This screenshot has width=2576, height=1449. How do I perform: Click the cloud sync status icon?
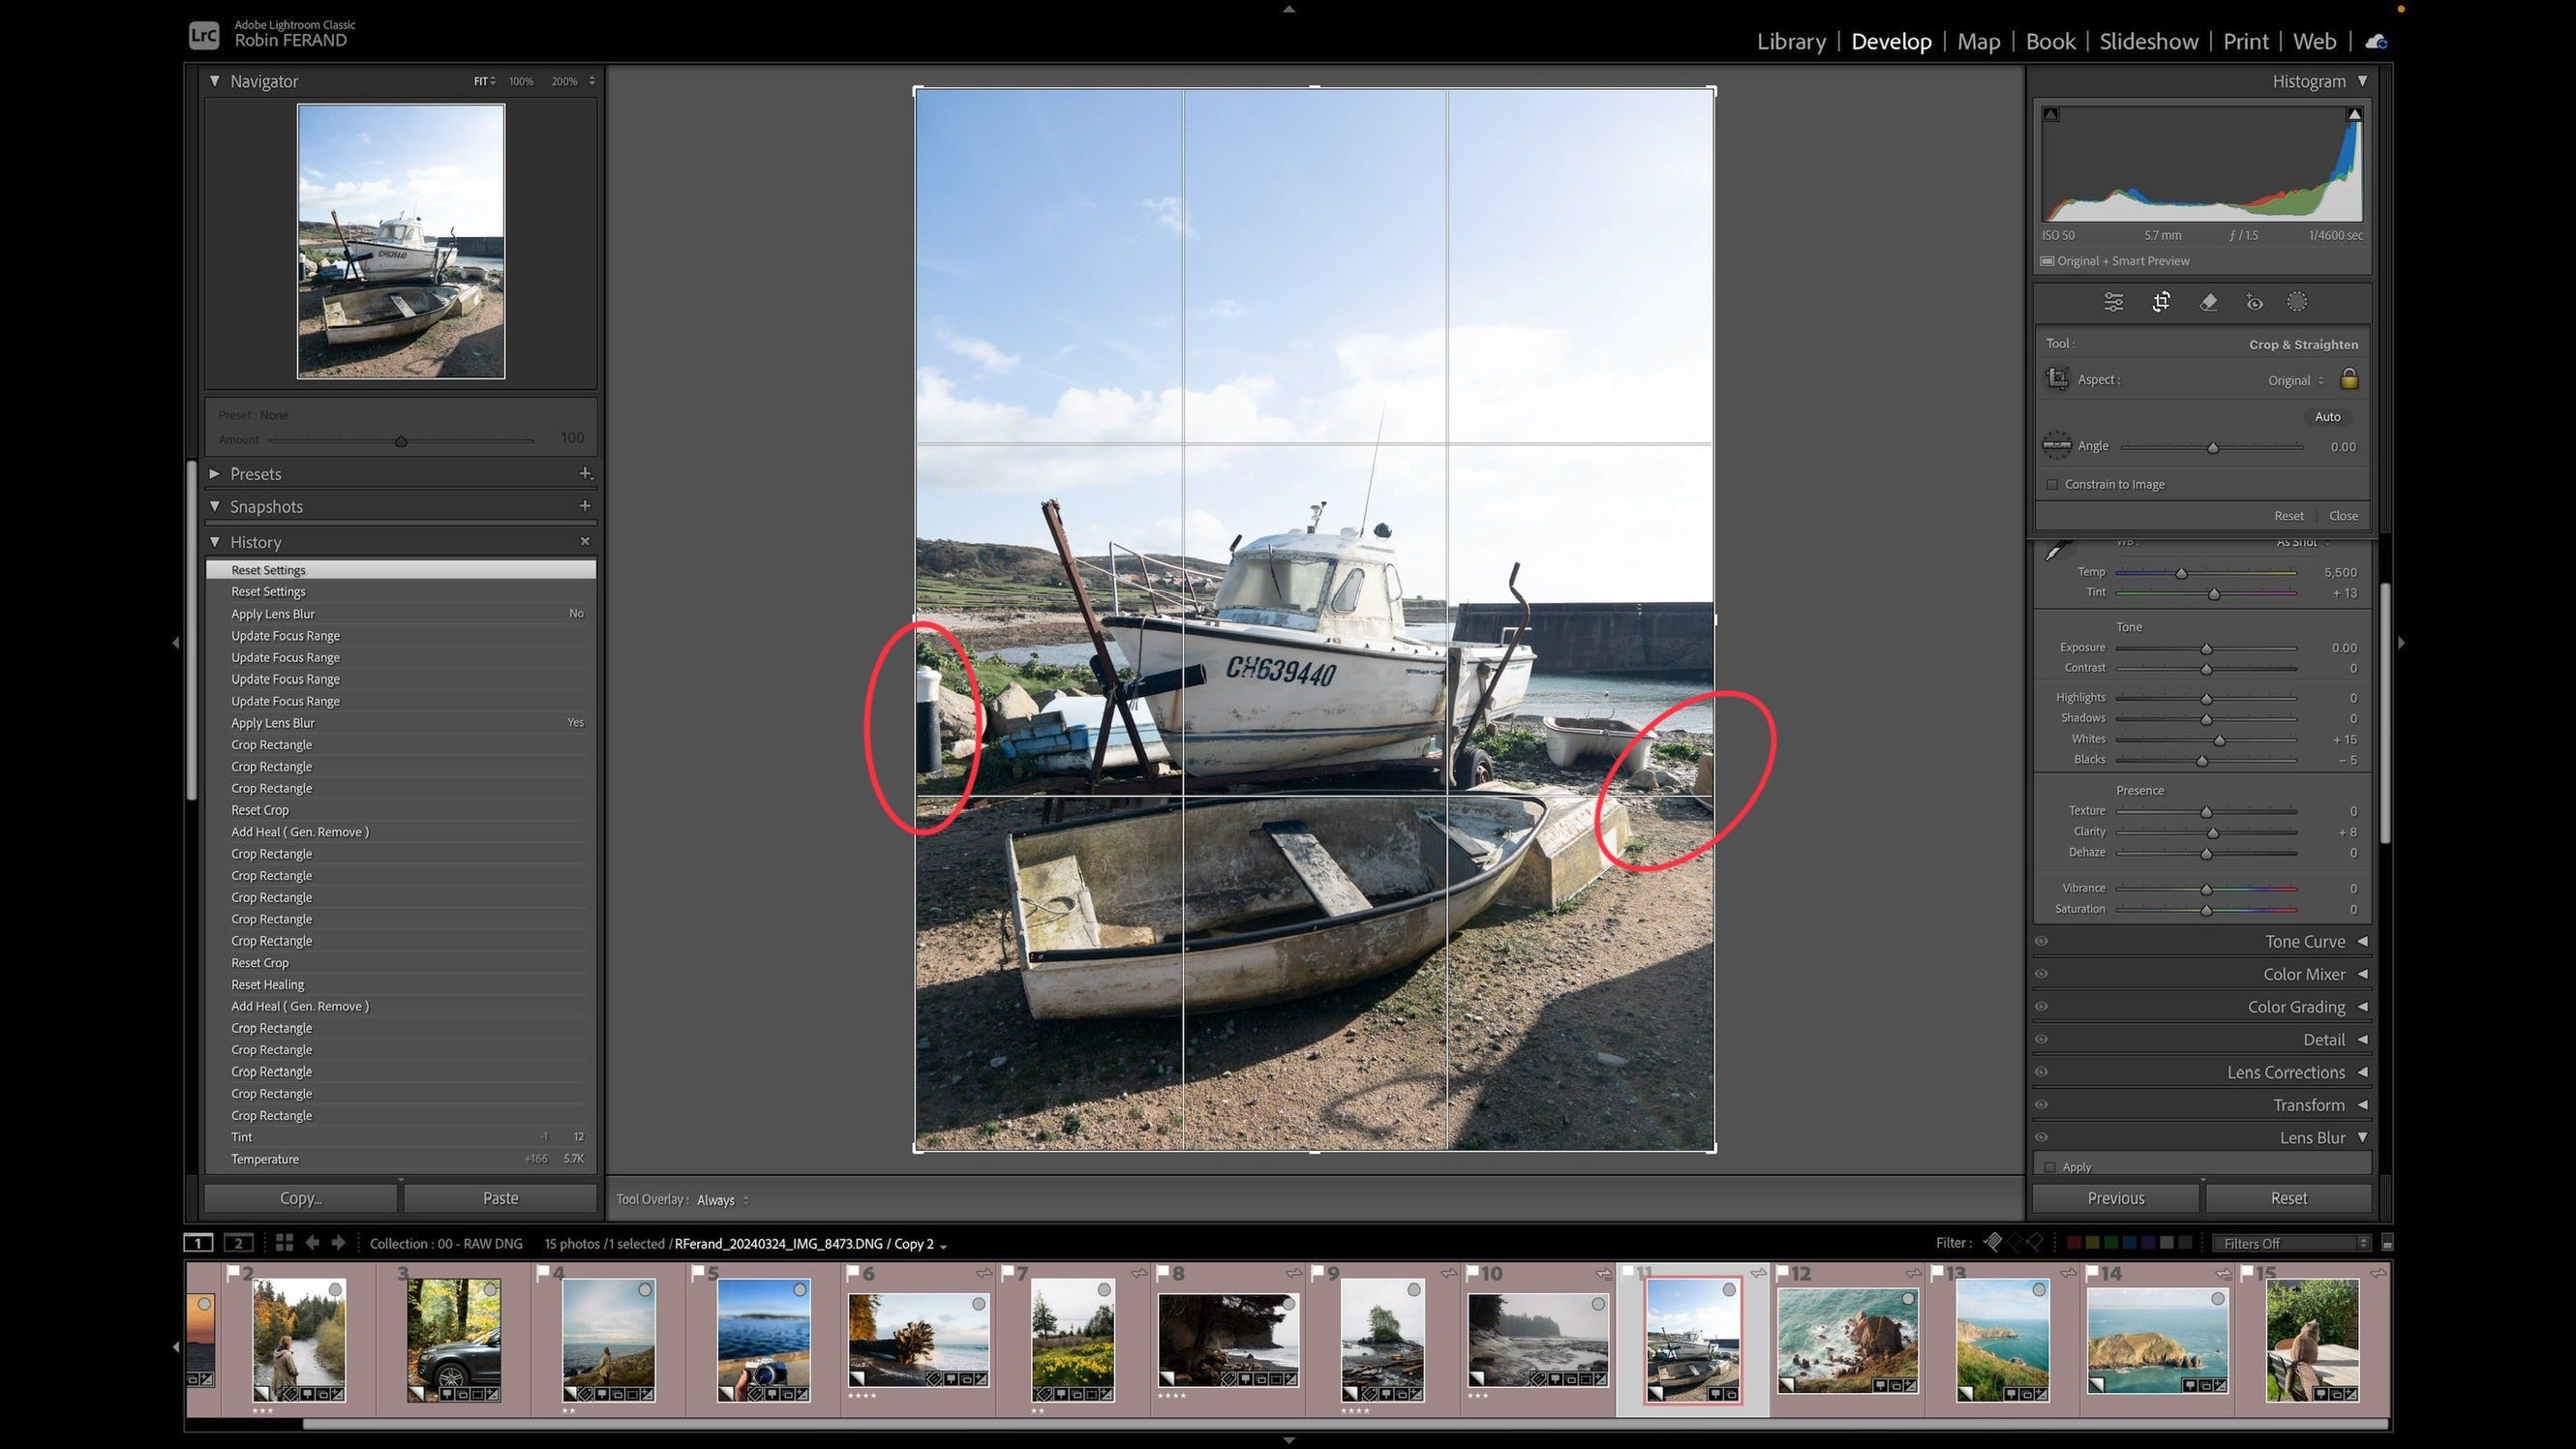point(2376,41)
